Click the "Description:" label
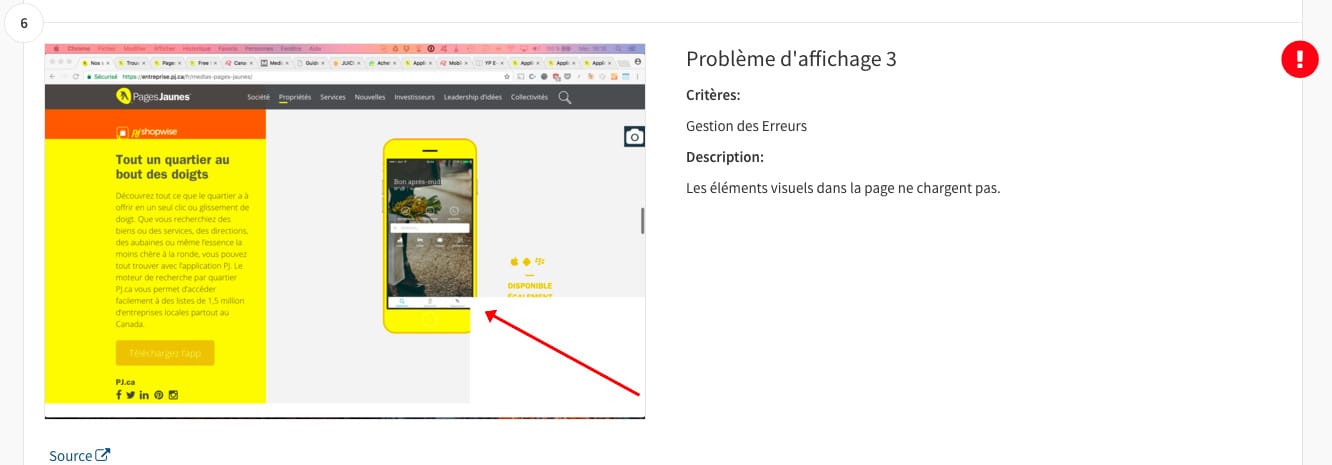Viewport: 1332px width, 465px height. pyautogui.click(x=725, y=157)
